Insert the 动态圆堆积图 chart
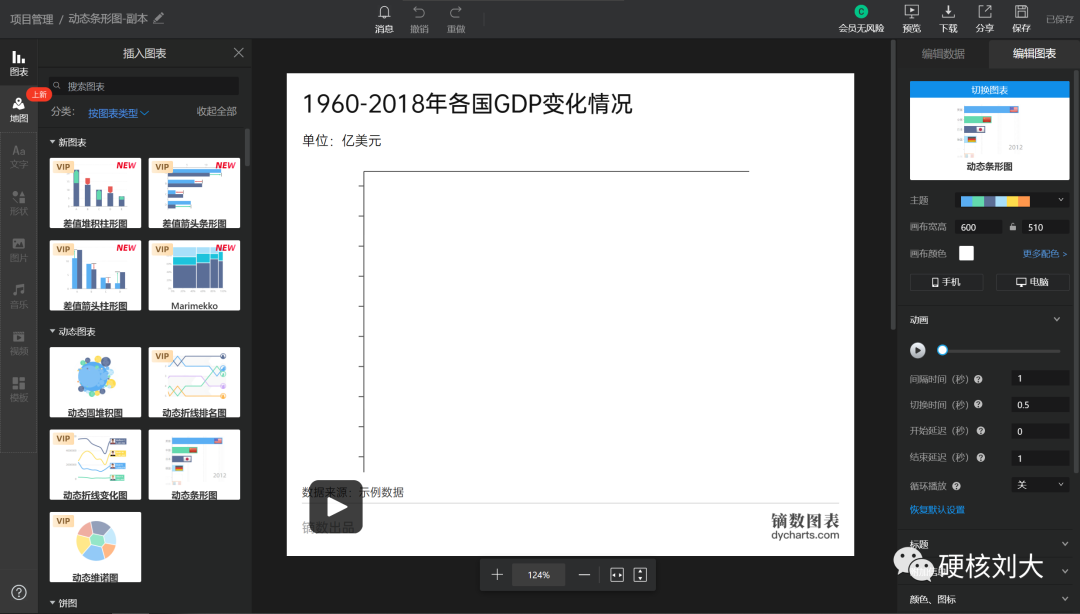 pyautogui.click(x=95, y=382)
